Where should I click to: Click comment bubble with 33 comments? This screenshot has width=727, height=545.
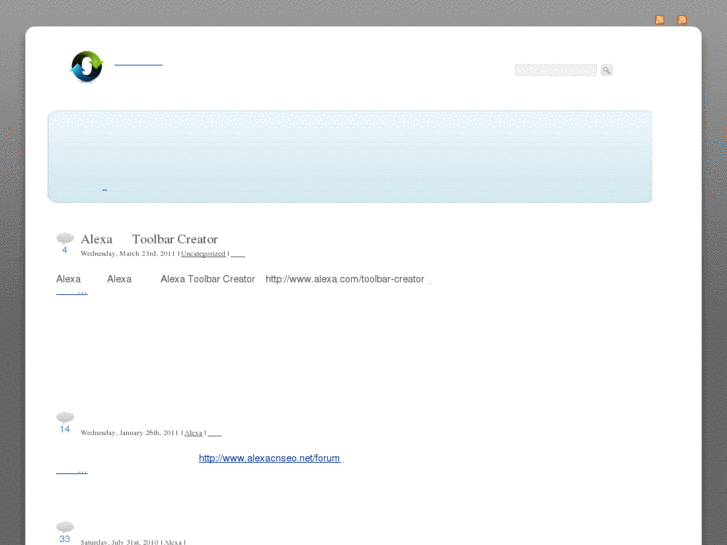tap(64, 532)
